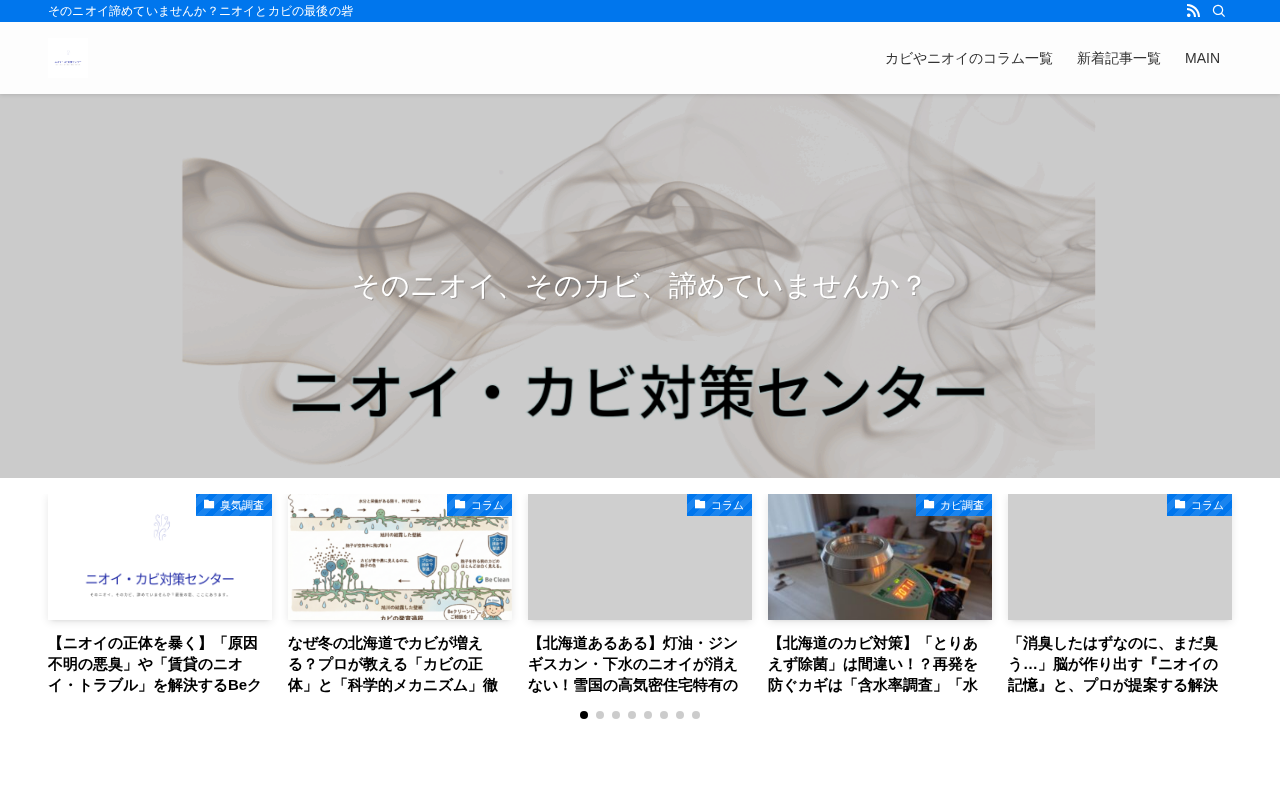Open article 【ニオイの正体を暴く】
Screen dimensions: 1280x800
[x=160, y=664]
